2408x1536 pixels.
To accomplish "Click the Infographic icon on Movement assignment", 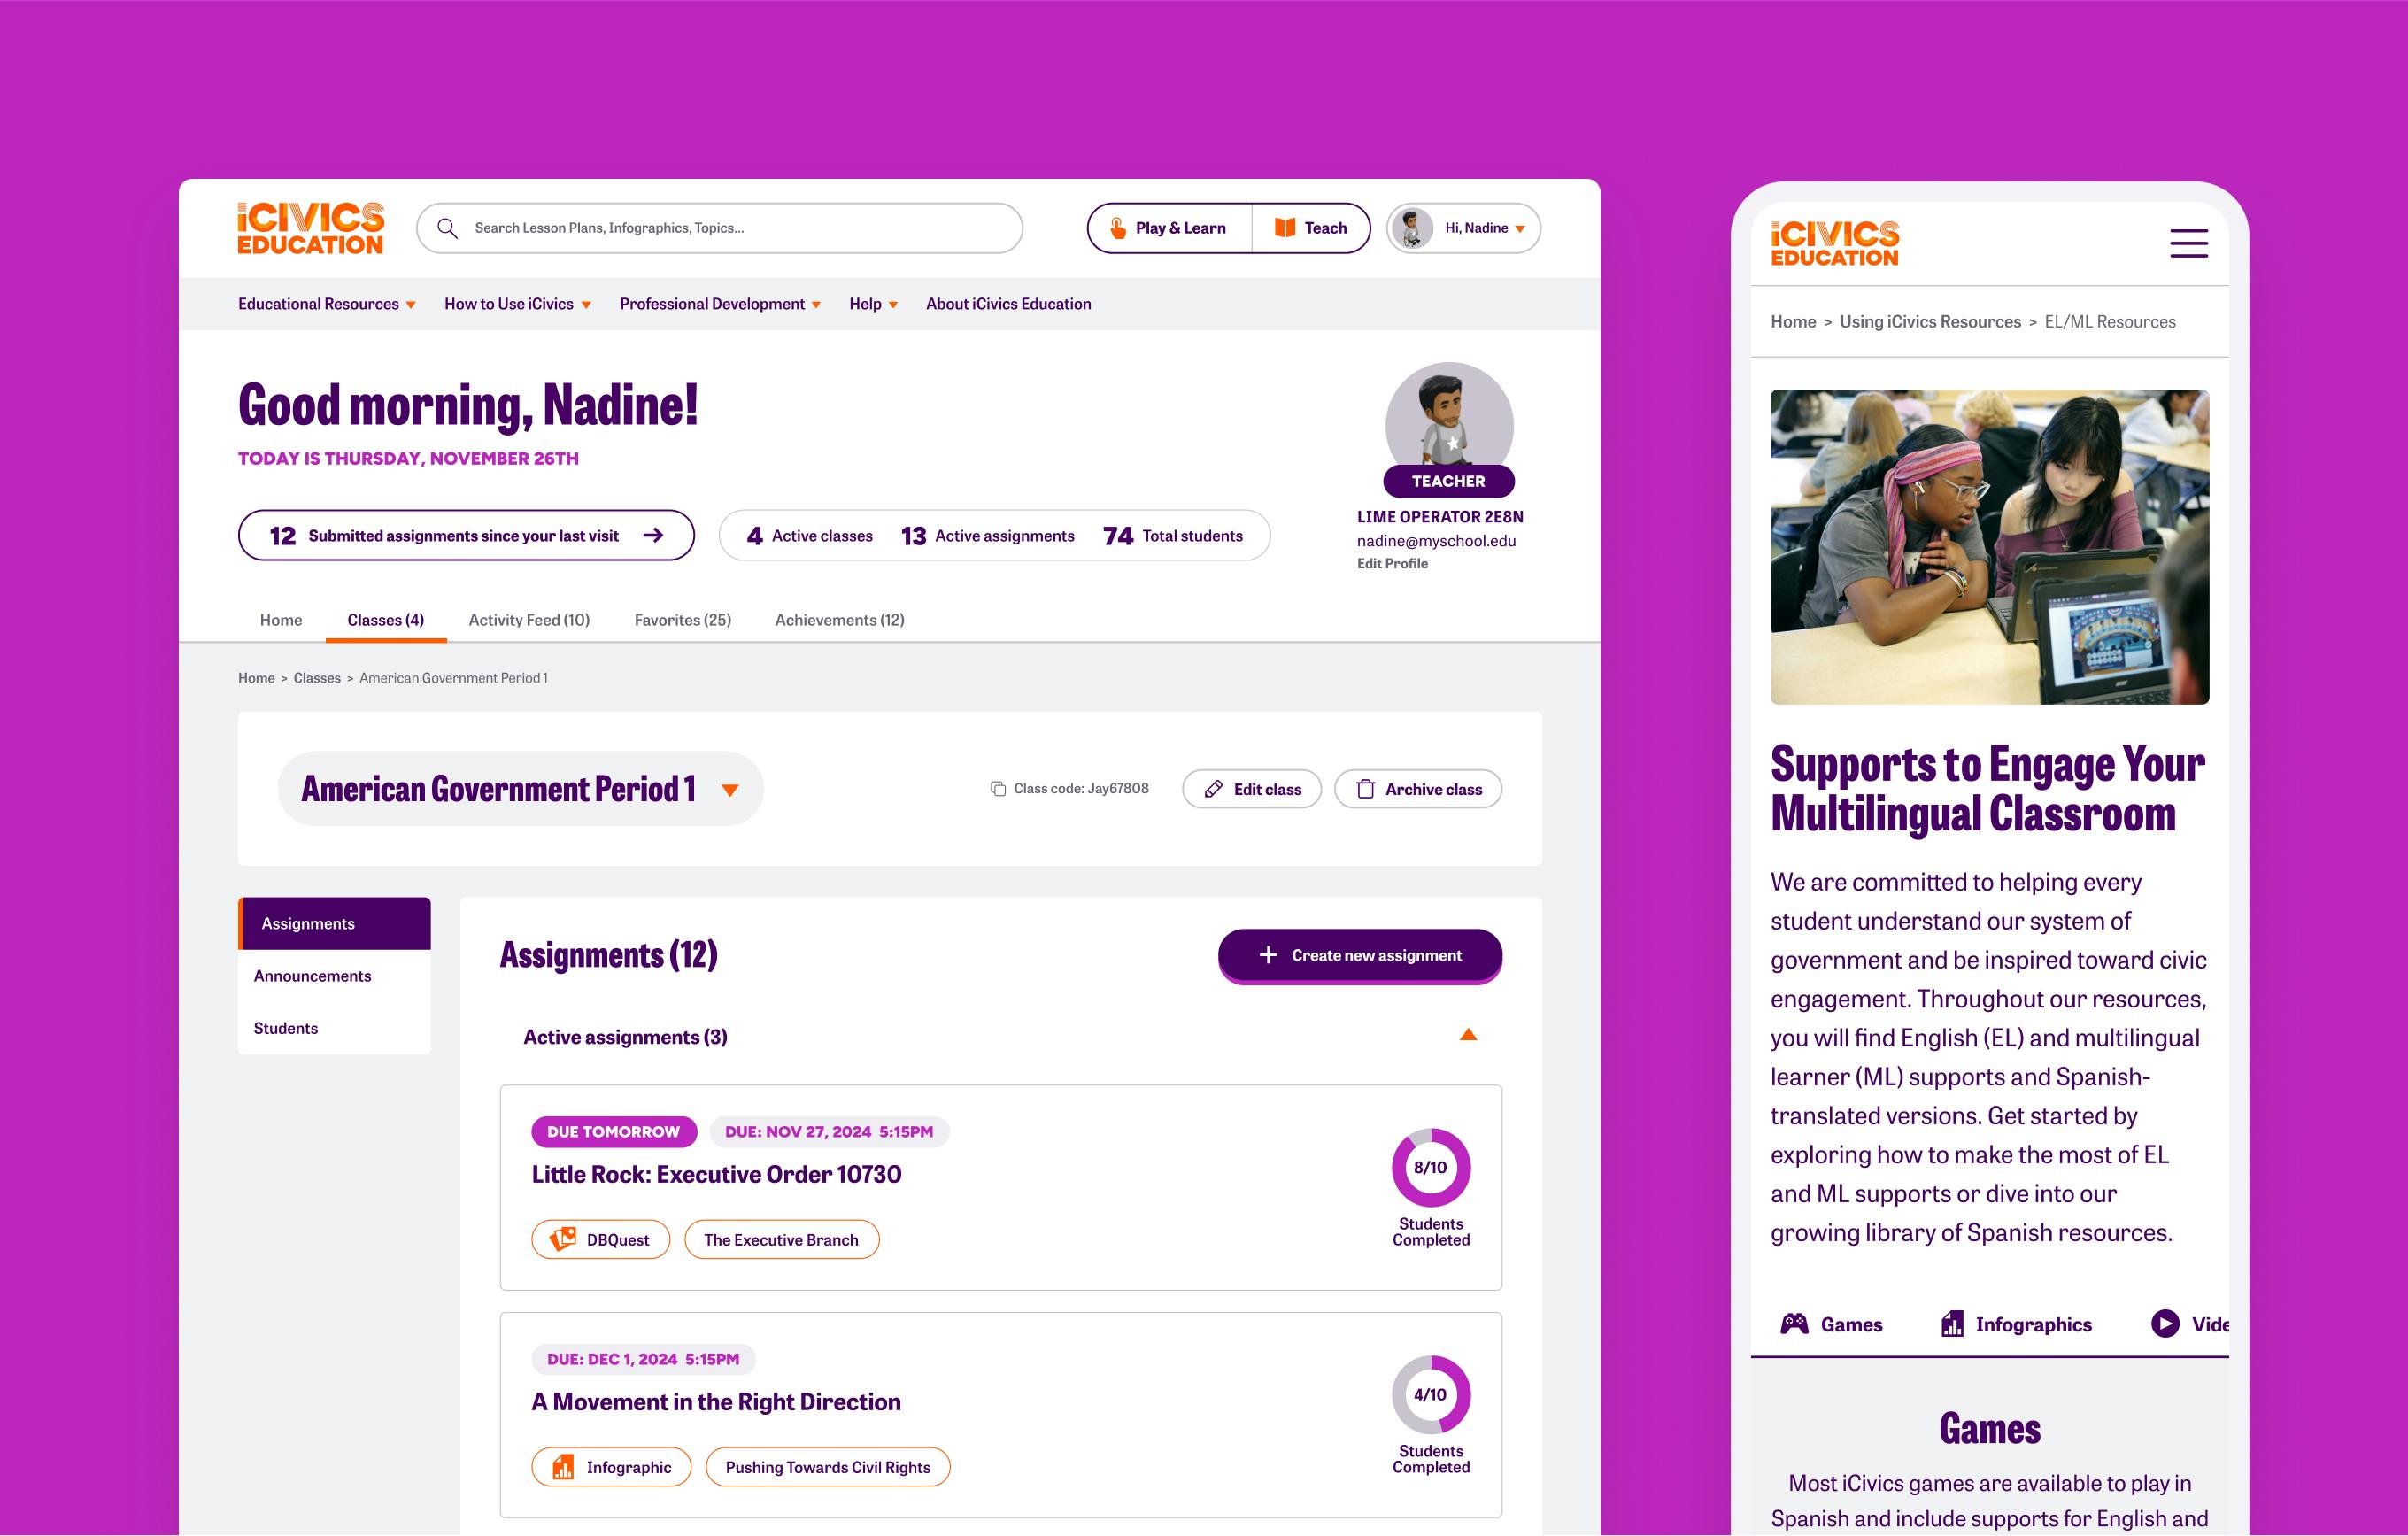I will tap(563, 1466).
